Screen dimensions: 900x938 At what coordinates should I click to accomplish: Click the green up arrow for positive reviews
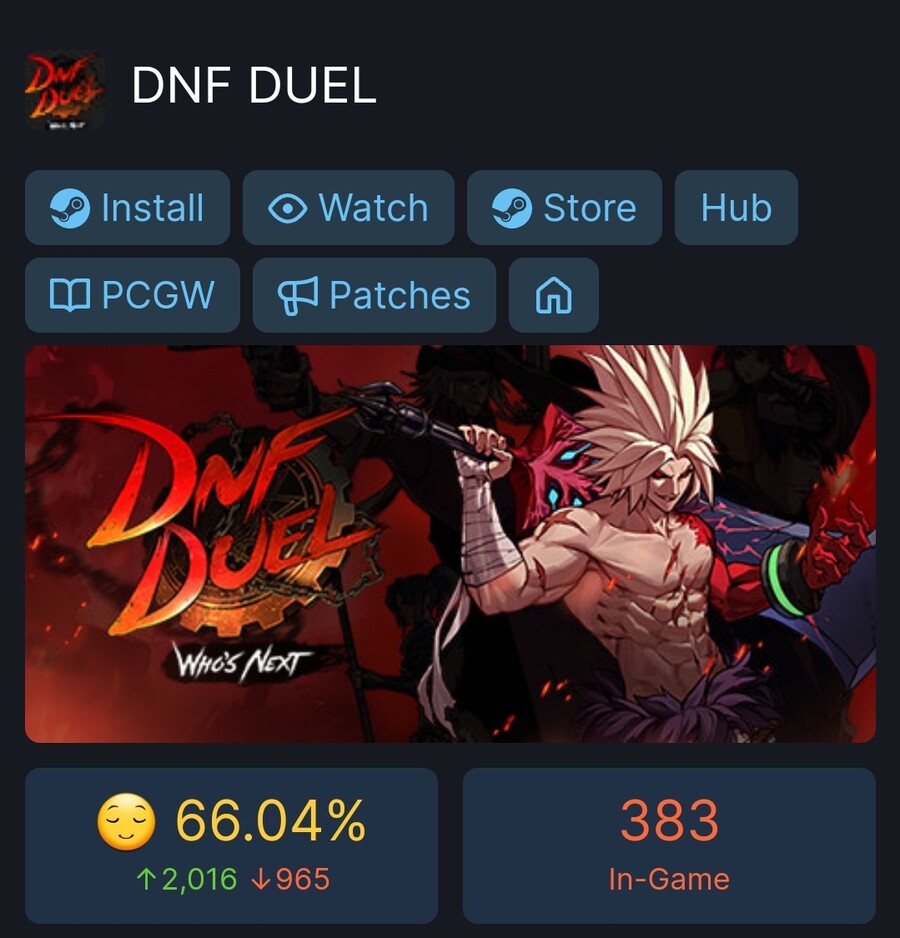click(146, 879)
